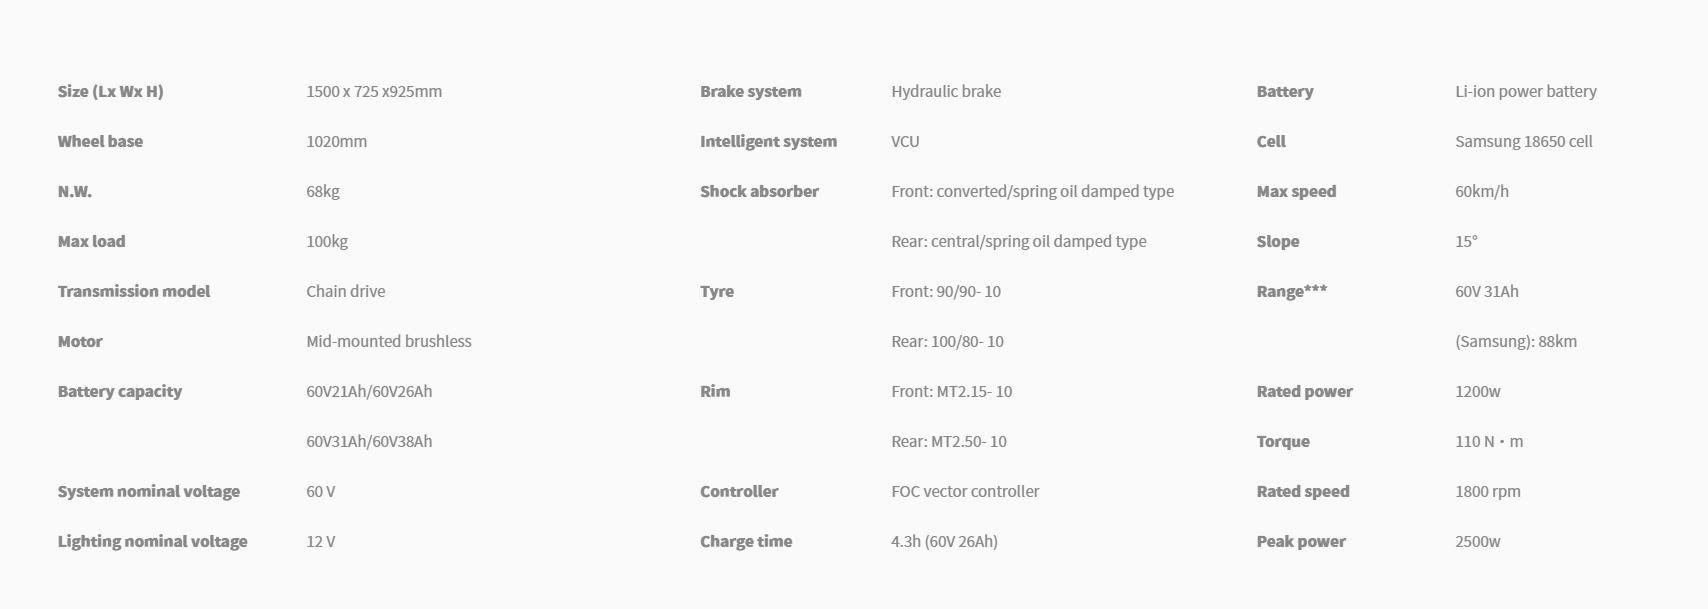The image size is (1708, 609).
Task: Click the Size (Lx Wx H) label
Action: tap(110, 91)
